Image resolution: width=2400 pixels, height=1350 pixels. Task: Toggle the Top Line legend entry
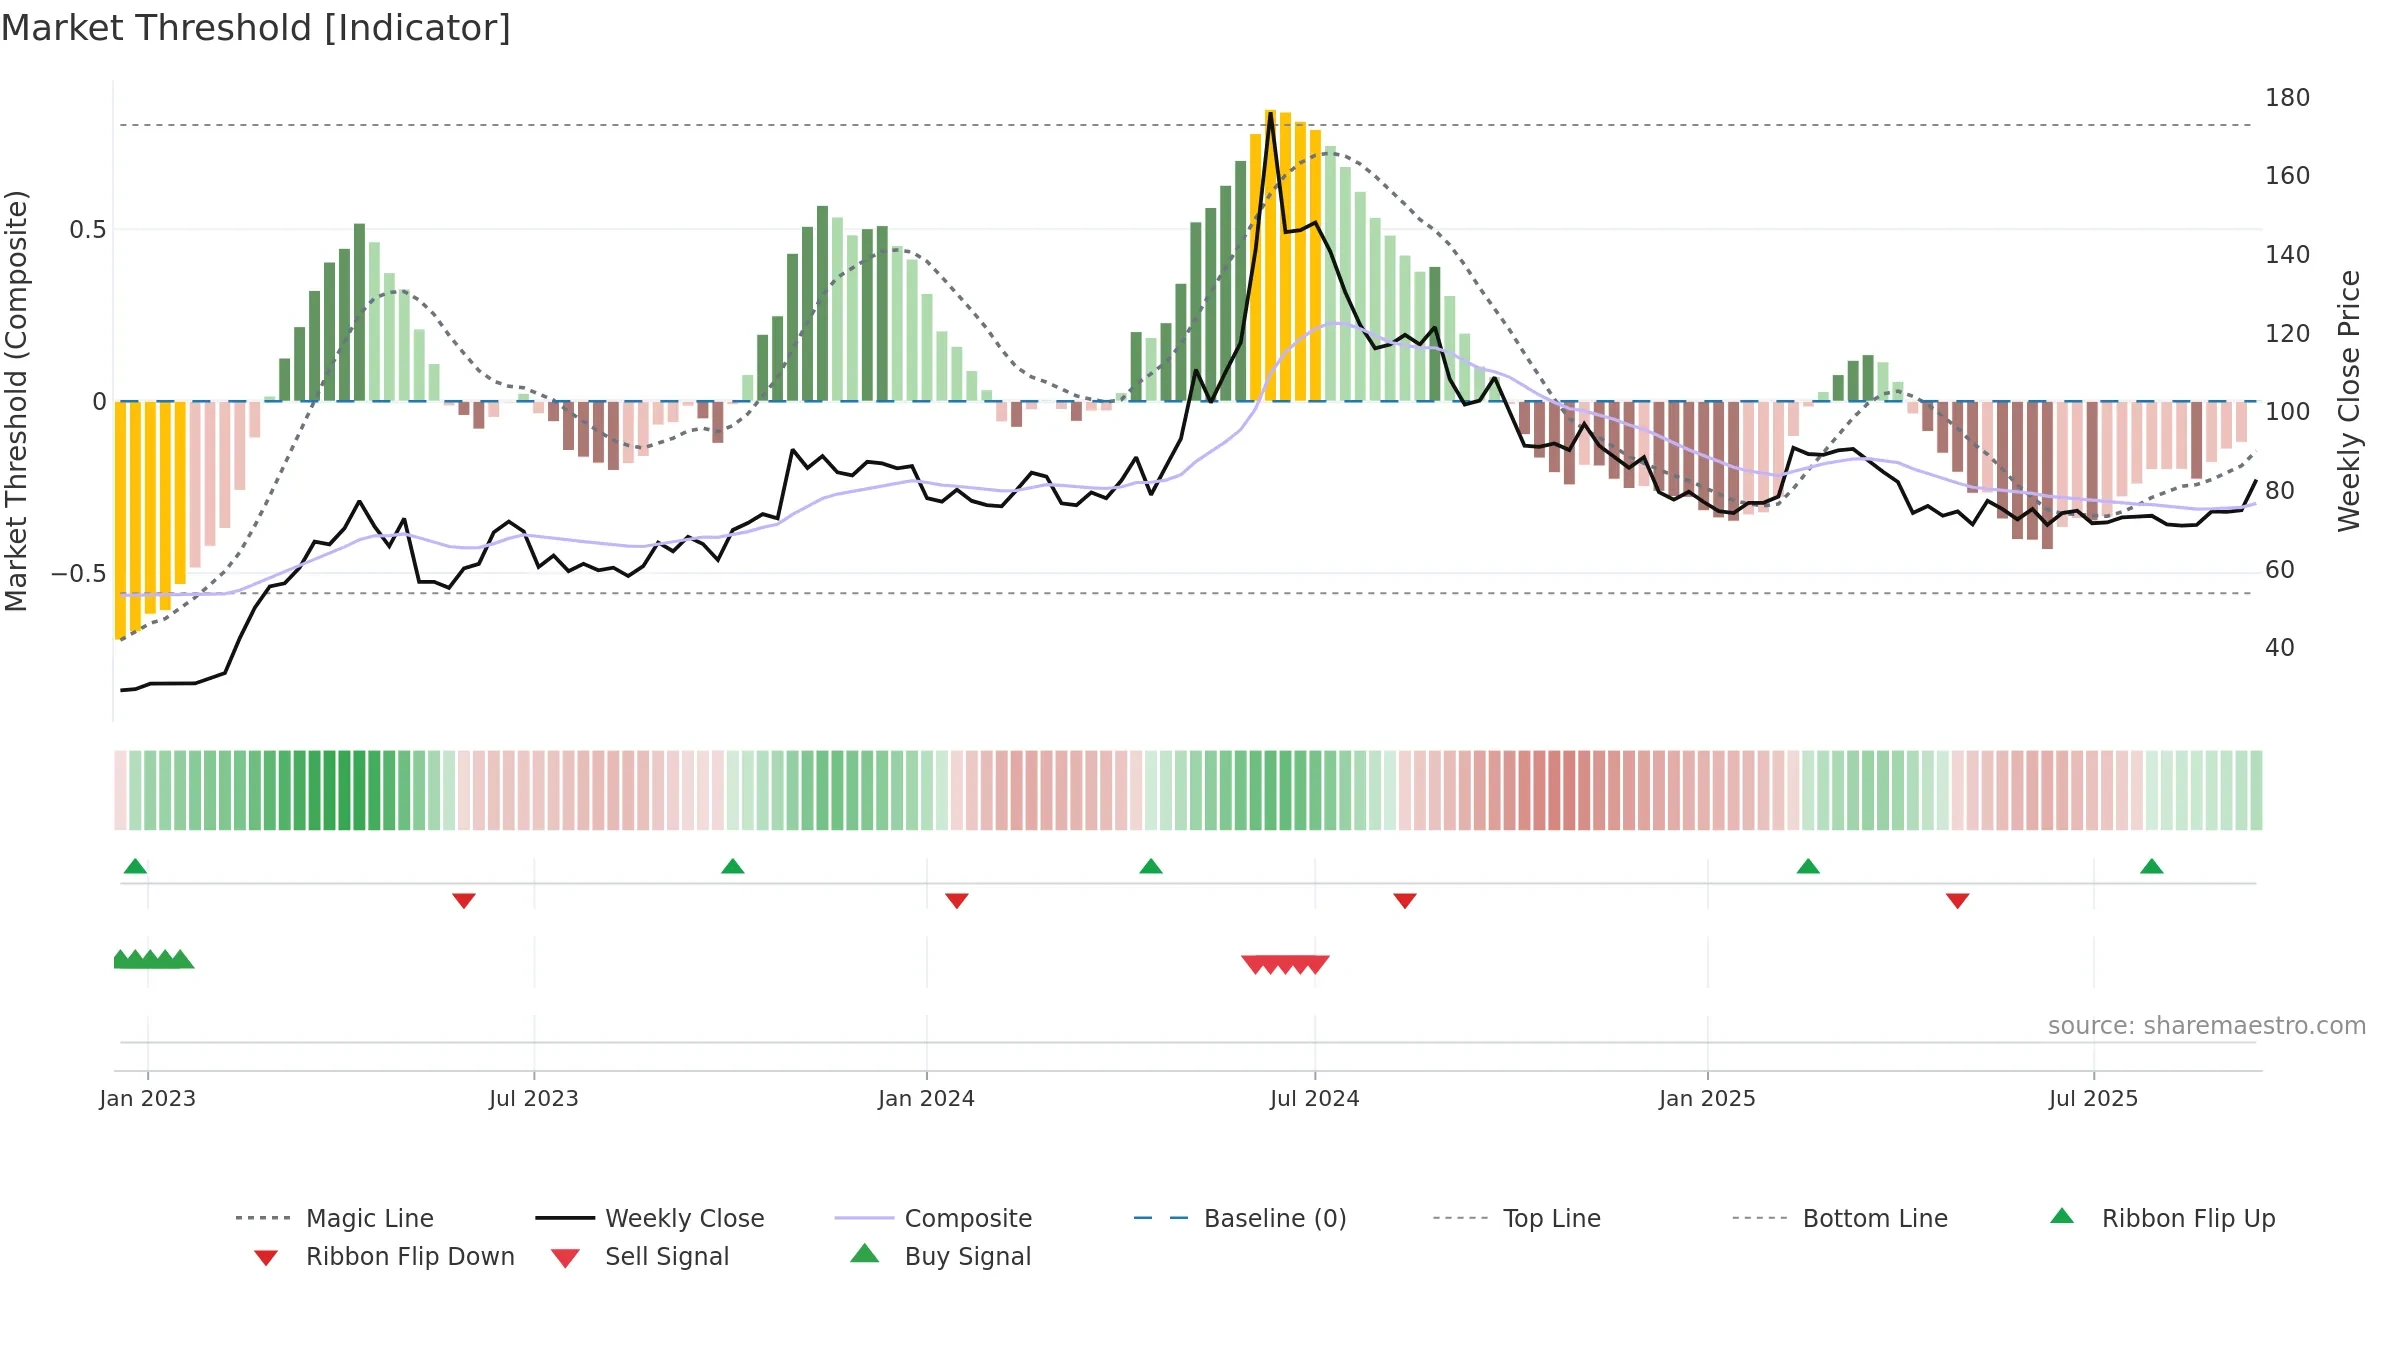tap(1517, 1218)
